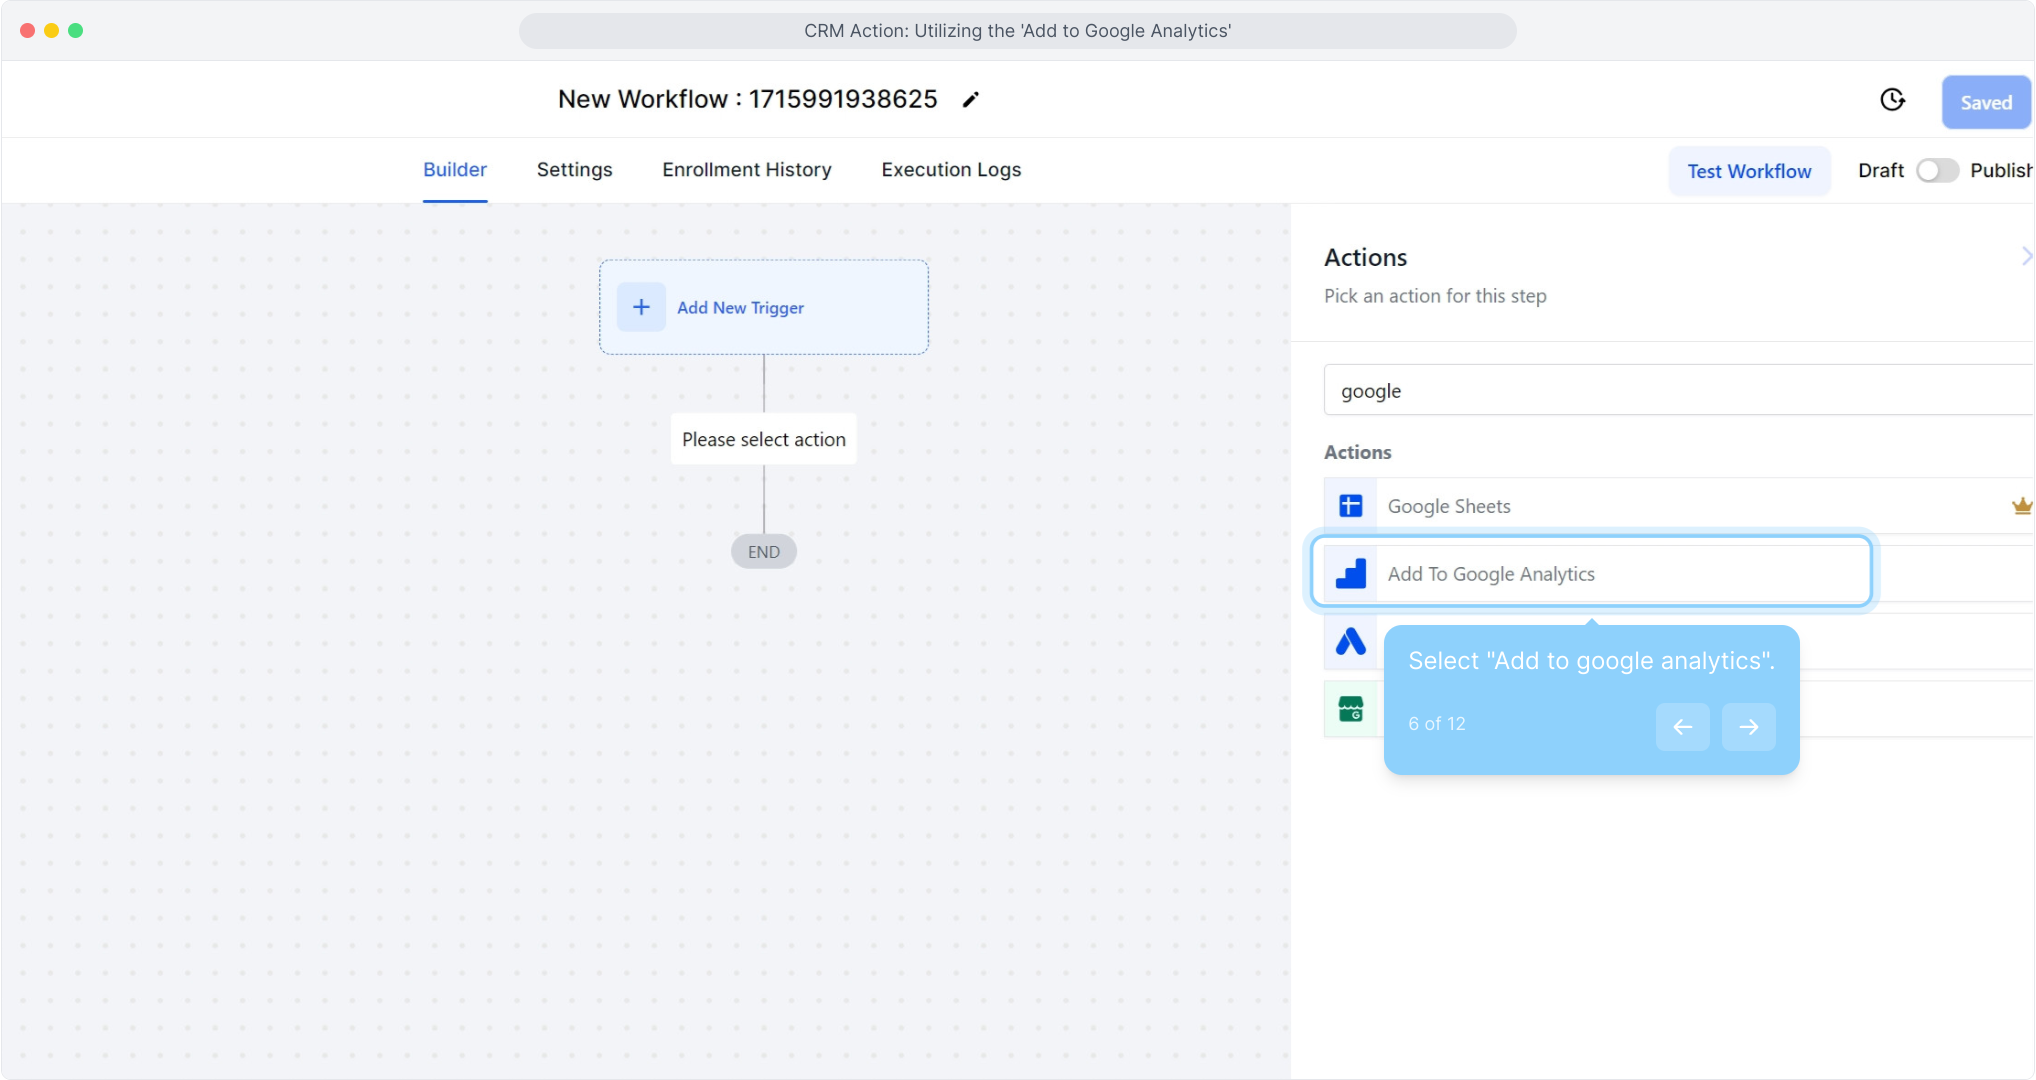Switch to the Settings tab
The image size is (2036, 1080).
click(574, 170)
